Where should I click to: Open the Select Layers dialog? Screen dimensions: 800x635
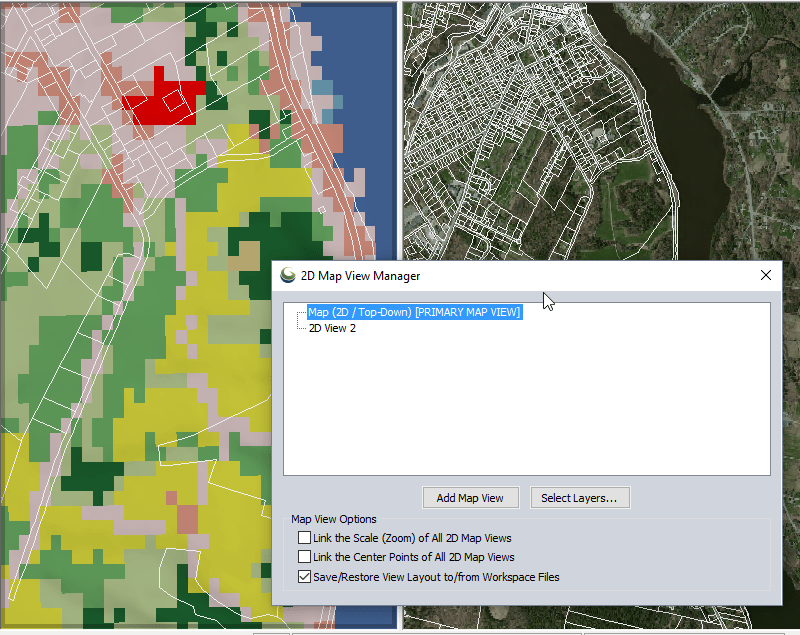580,497
